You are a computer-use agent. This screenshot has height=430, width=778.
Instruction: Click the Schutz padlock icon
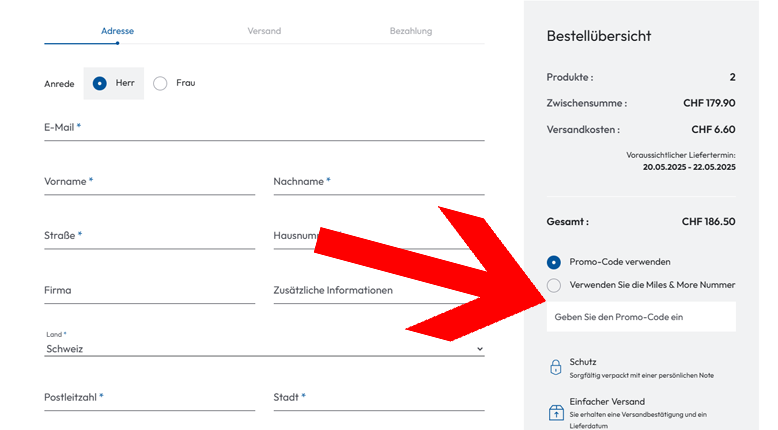click(556, 367)
